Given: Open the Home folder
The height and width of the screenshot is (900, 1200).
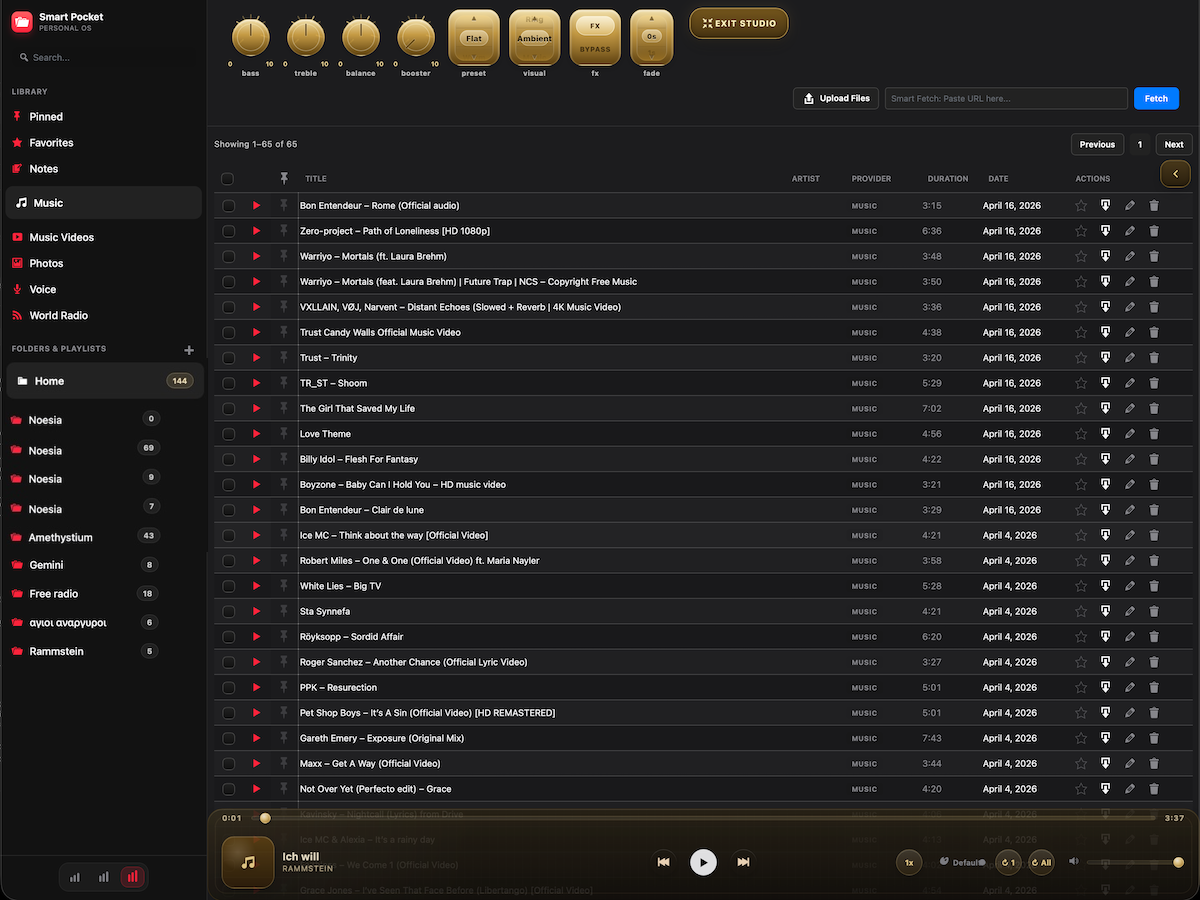Looking at the screenshot, I should 105,381.
